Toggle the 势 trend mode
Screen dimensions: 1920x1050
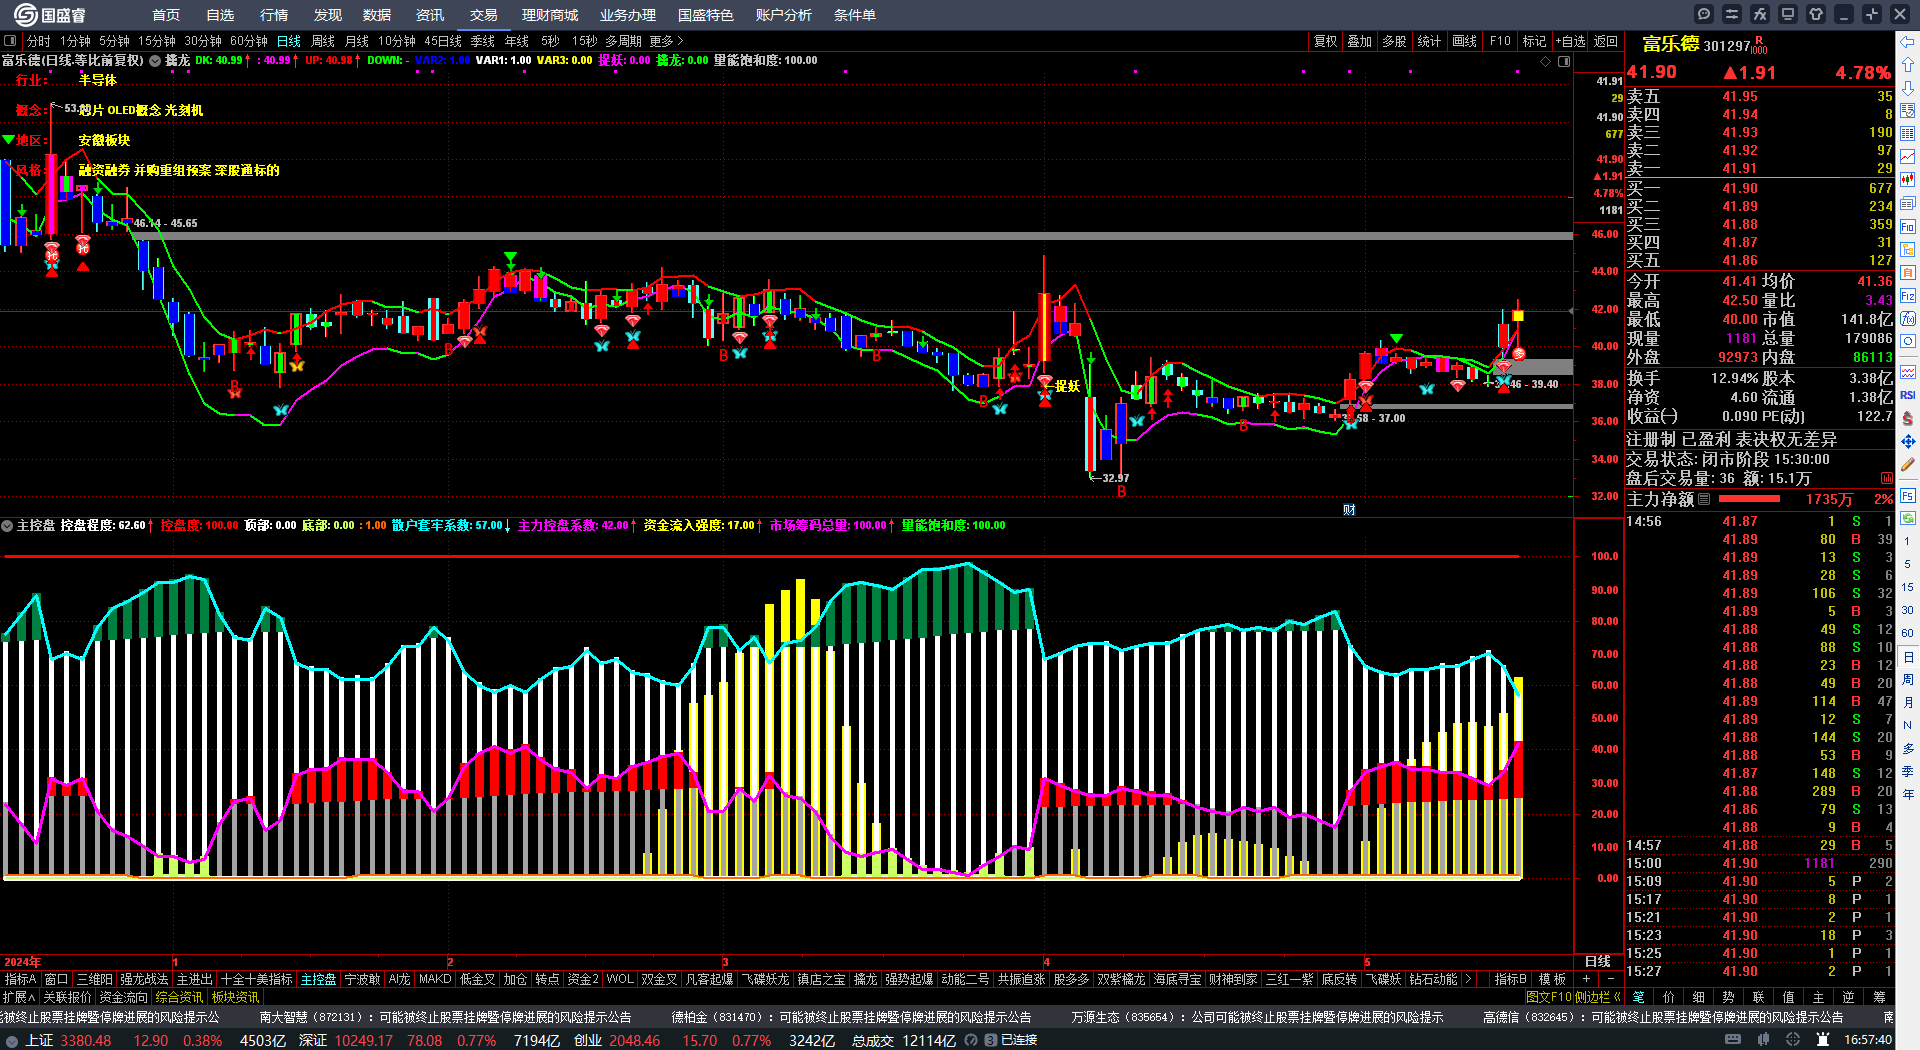tap(1728, 997)
